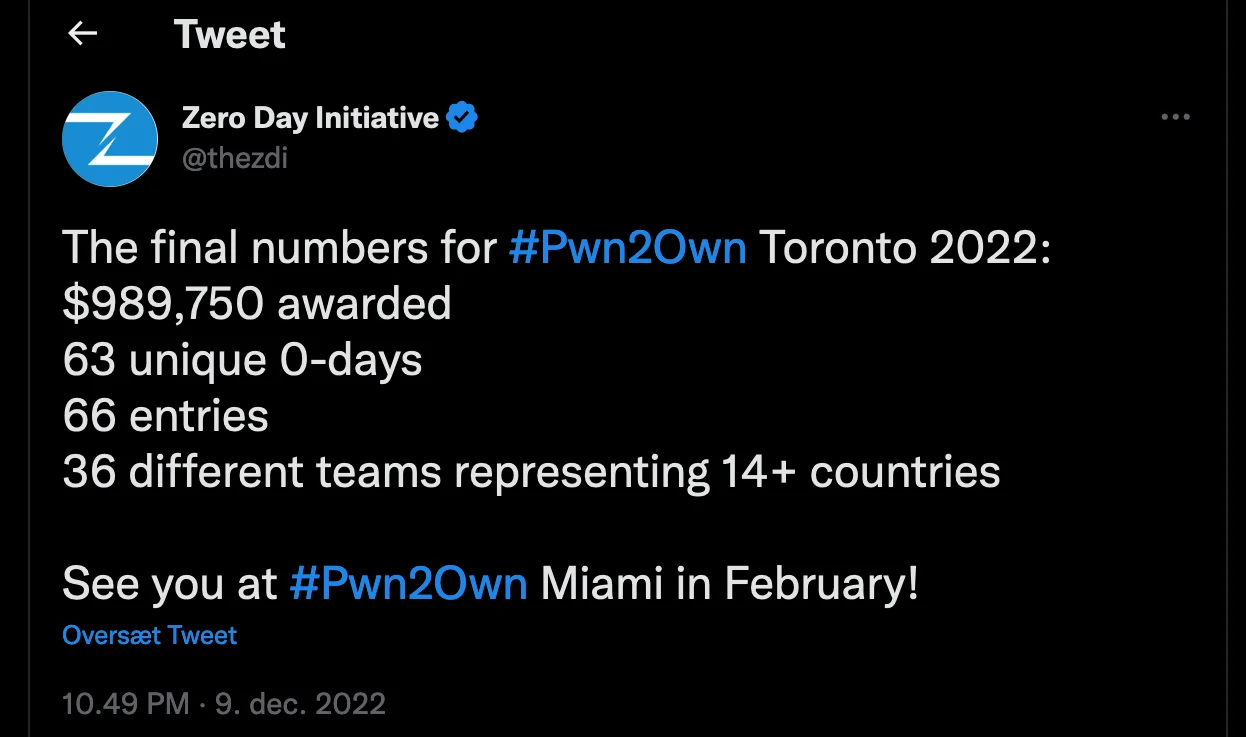The image size is (1246, 737).
Task: Click the 63 unique 0-days line
Action: (242, 360)
